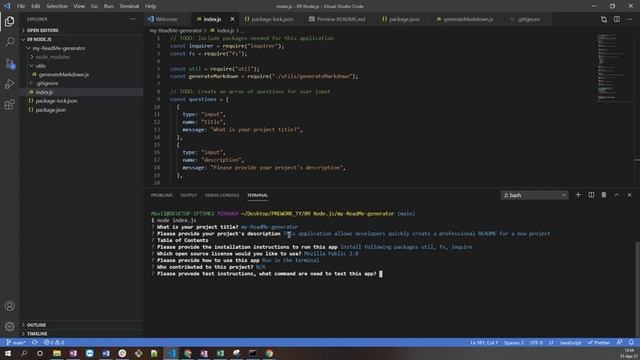Open notifications bell in status bar
The width and height of the screenshot is (640, 360).
click(631, 342)
